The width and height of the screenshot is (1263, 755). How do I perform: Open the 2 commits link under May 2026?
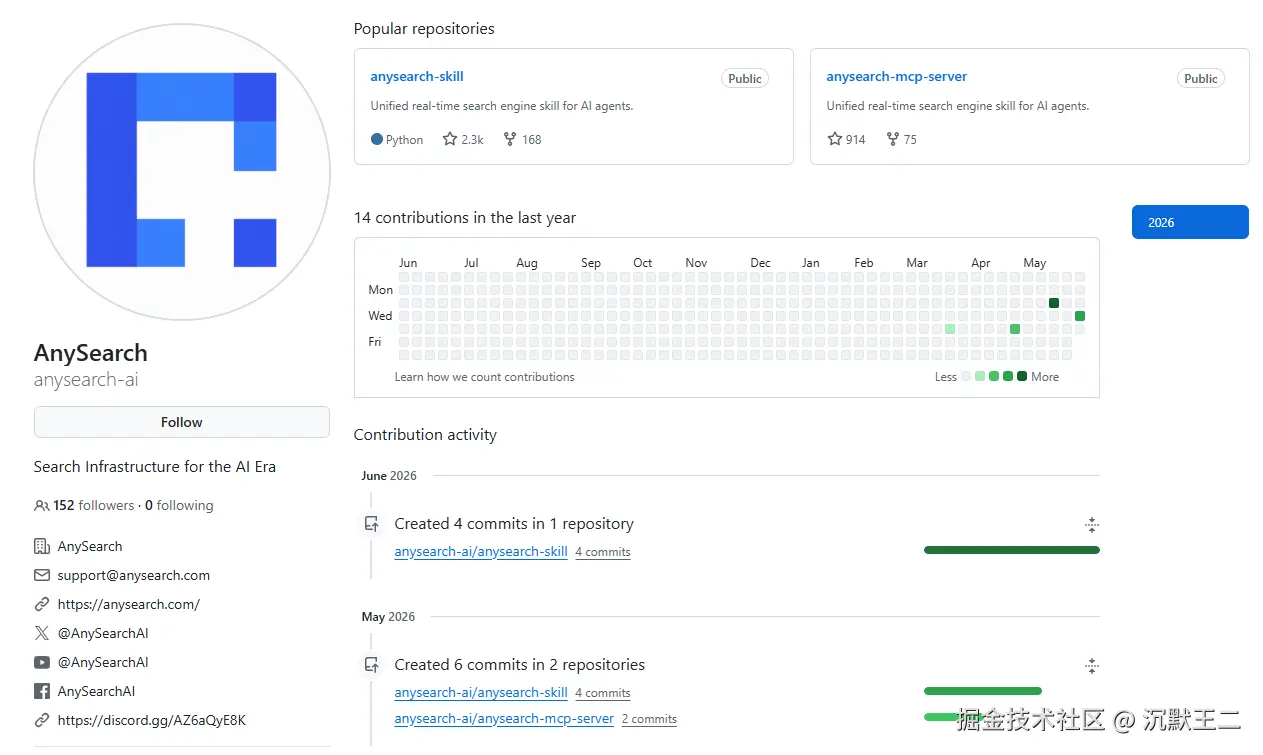pos(649,719)
